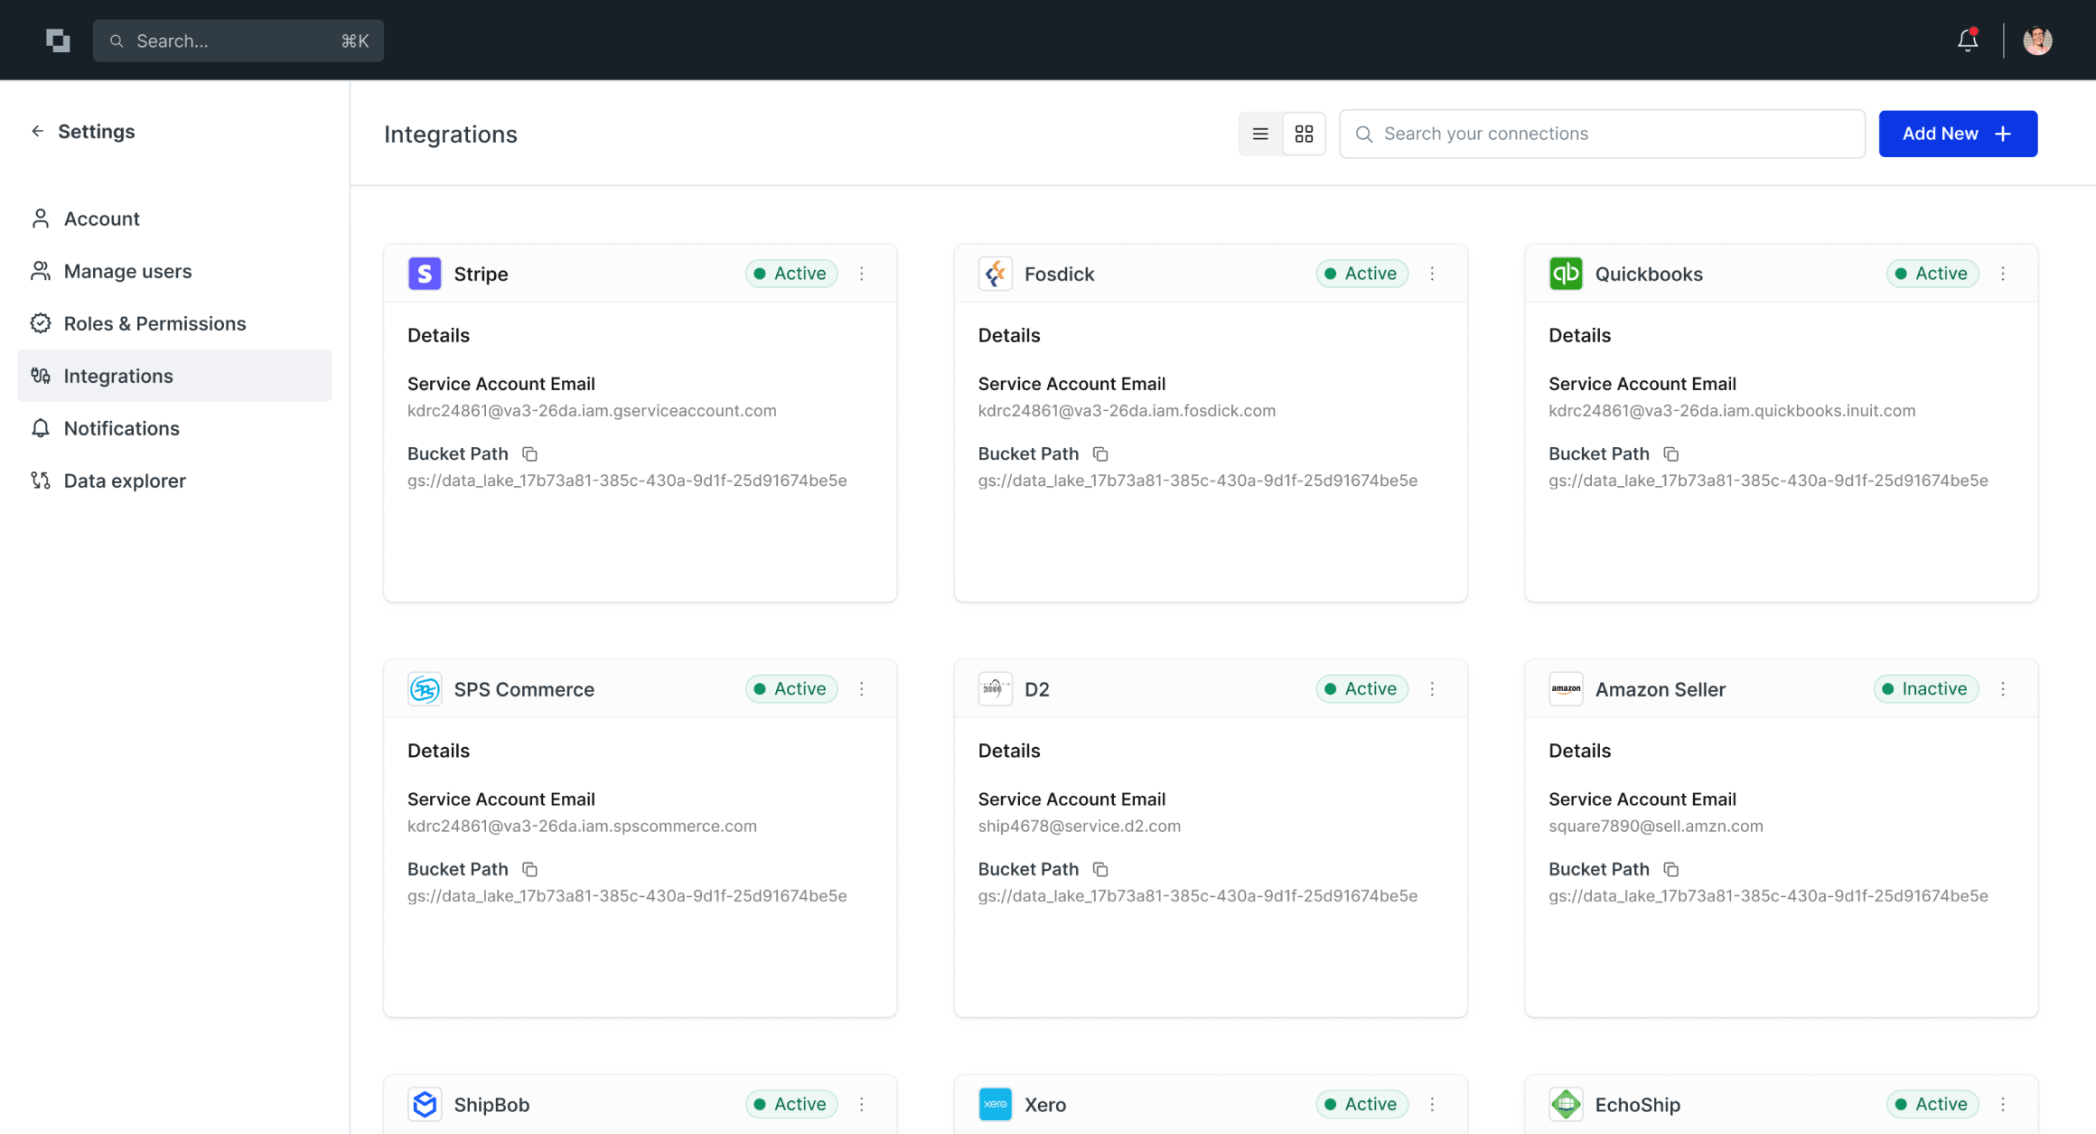Open the notifications bell in top bar
This screenshot has height=1134, width=2096.
pos(1967,40)
